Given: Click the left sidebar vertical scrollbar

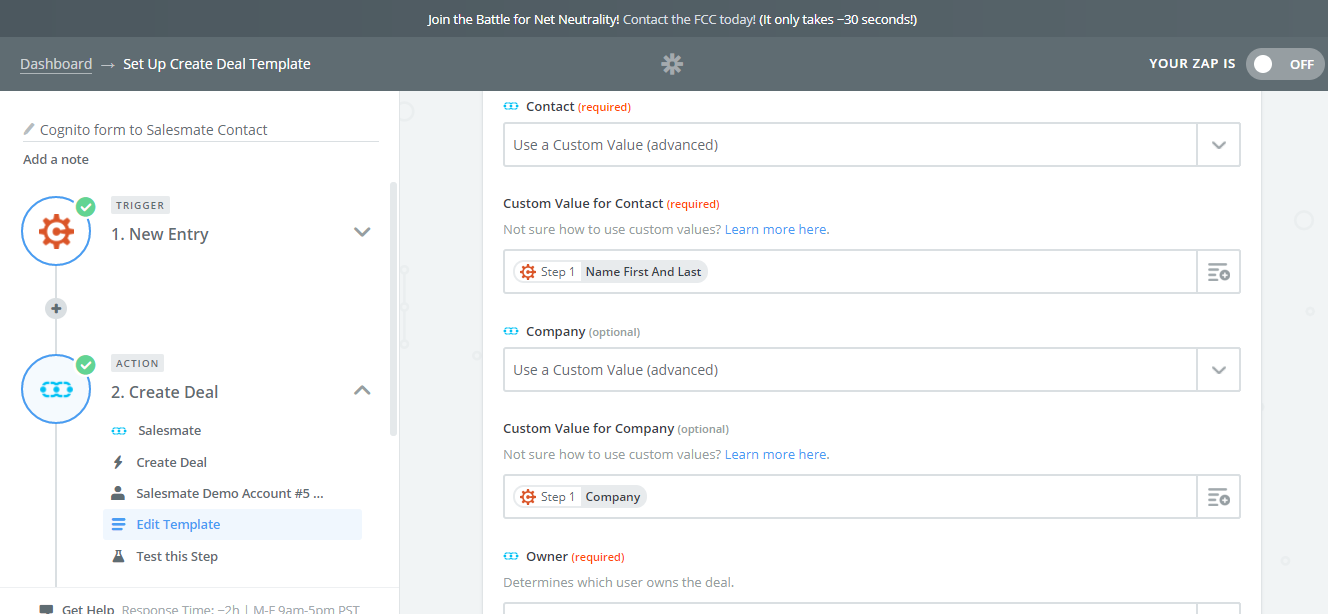Looking at the screenshot, I should (x=393, y=308).
